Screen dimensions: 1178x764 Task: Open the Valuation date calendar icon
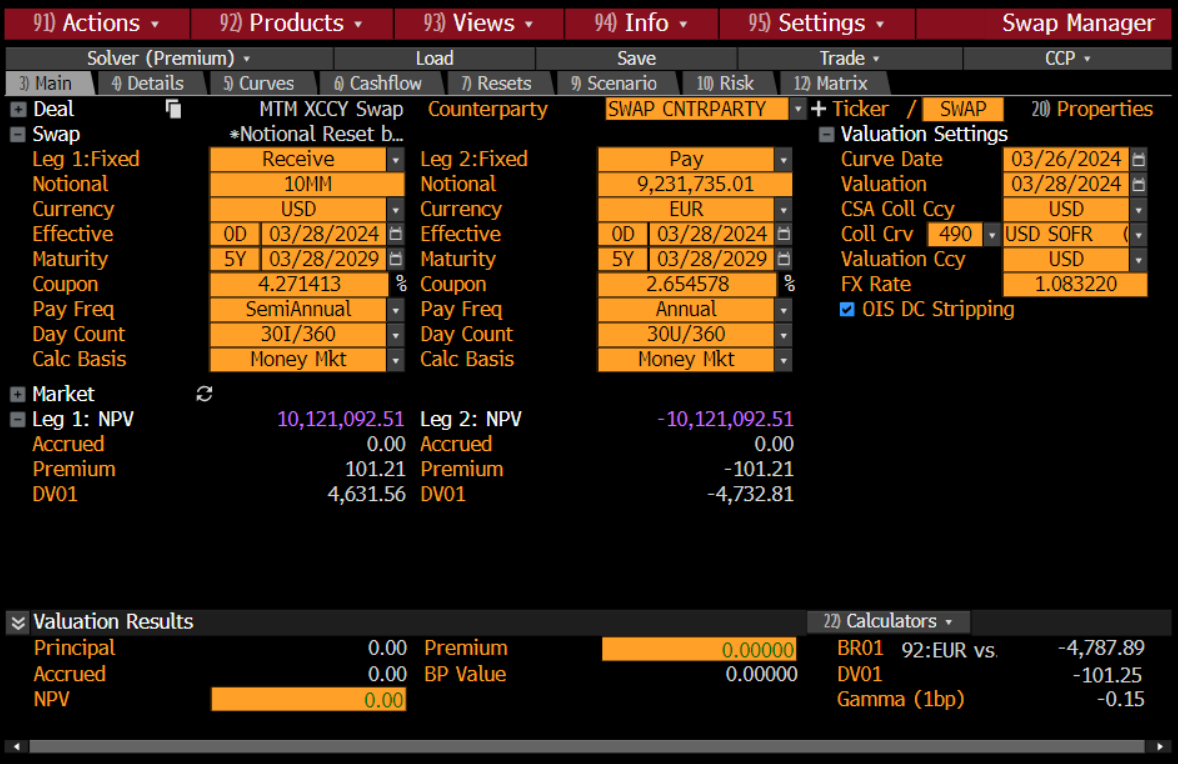tap(1139, 184)
